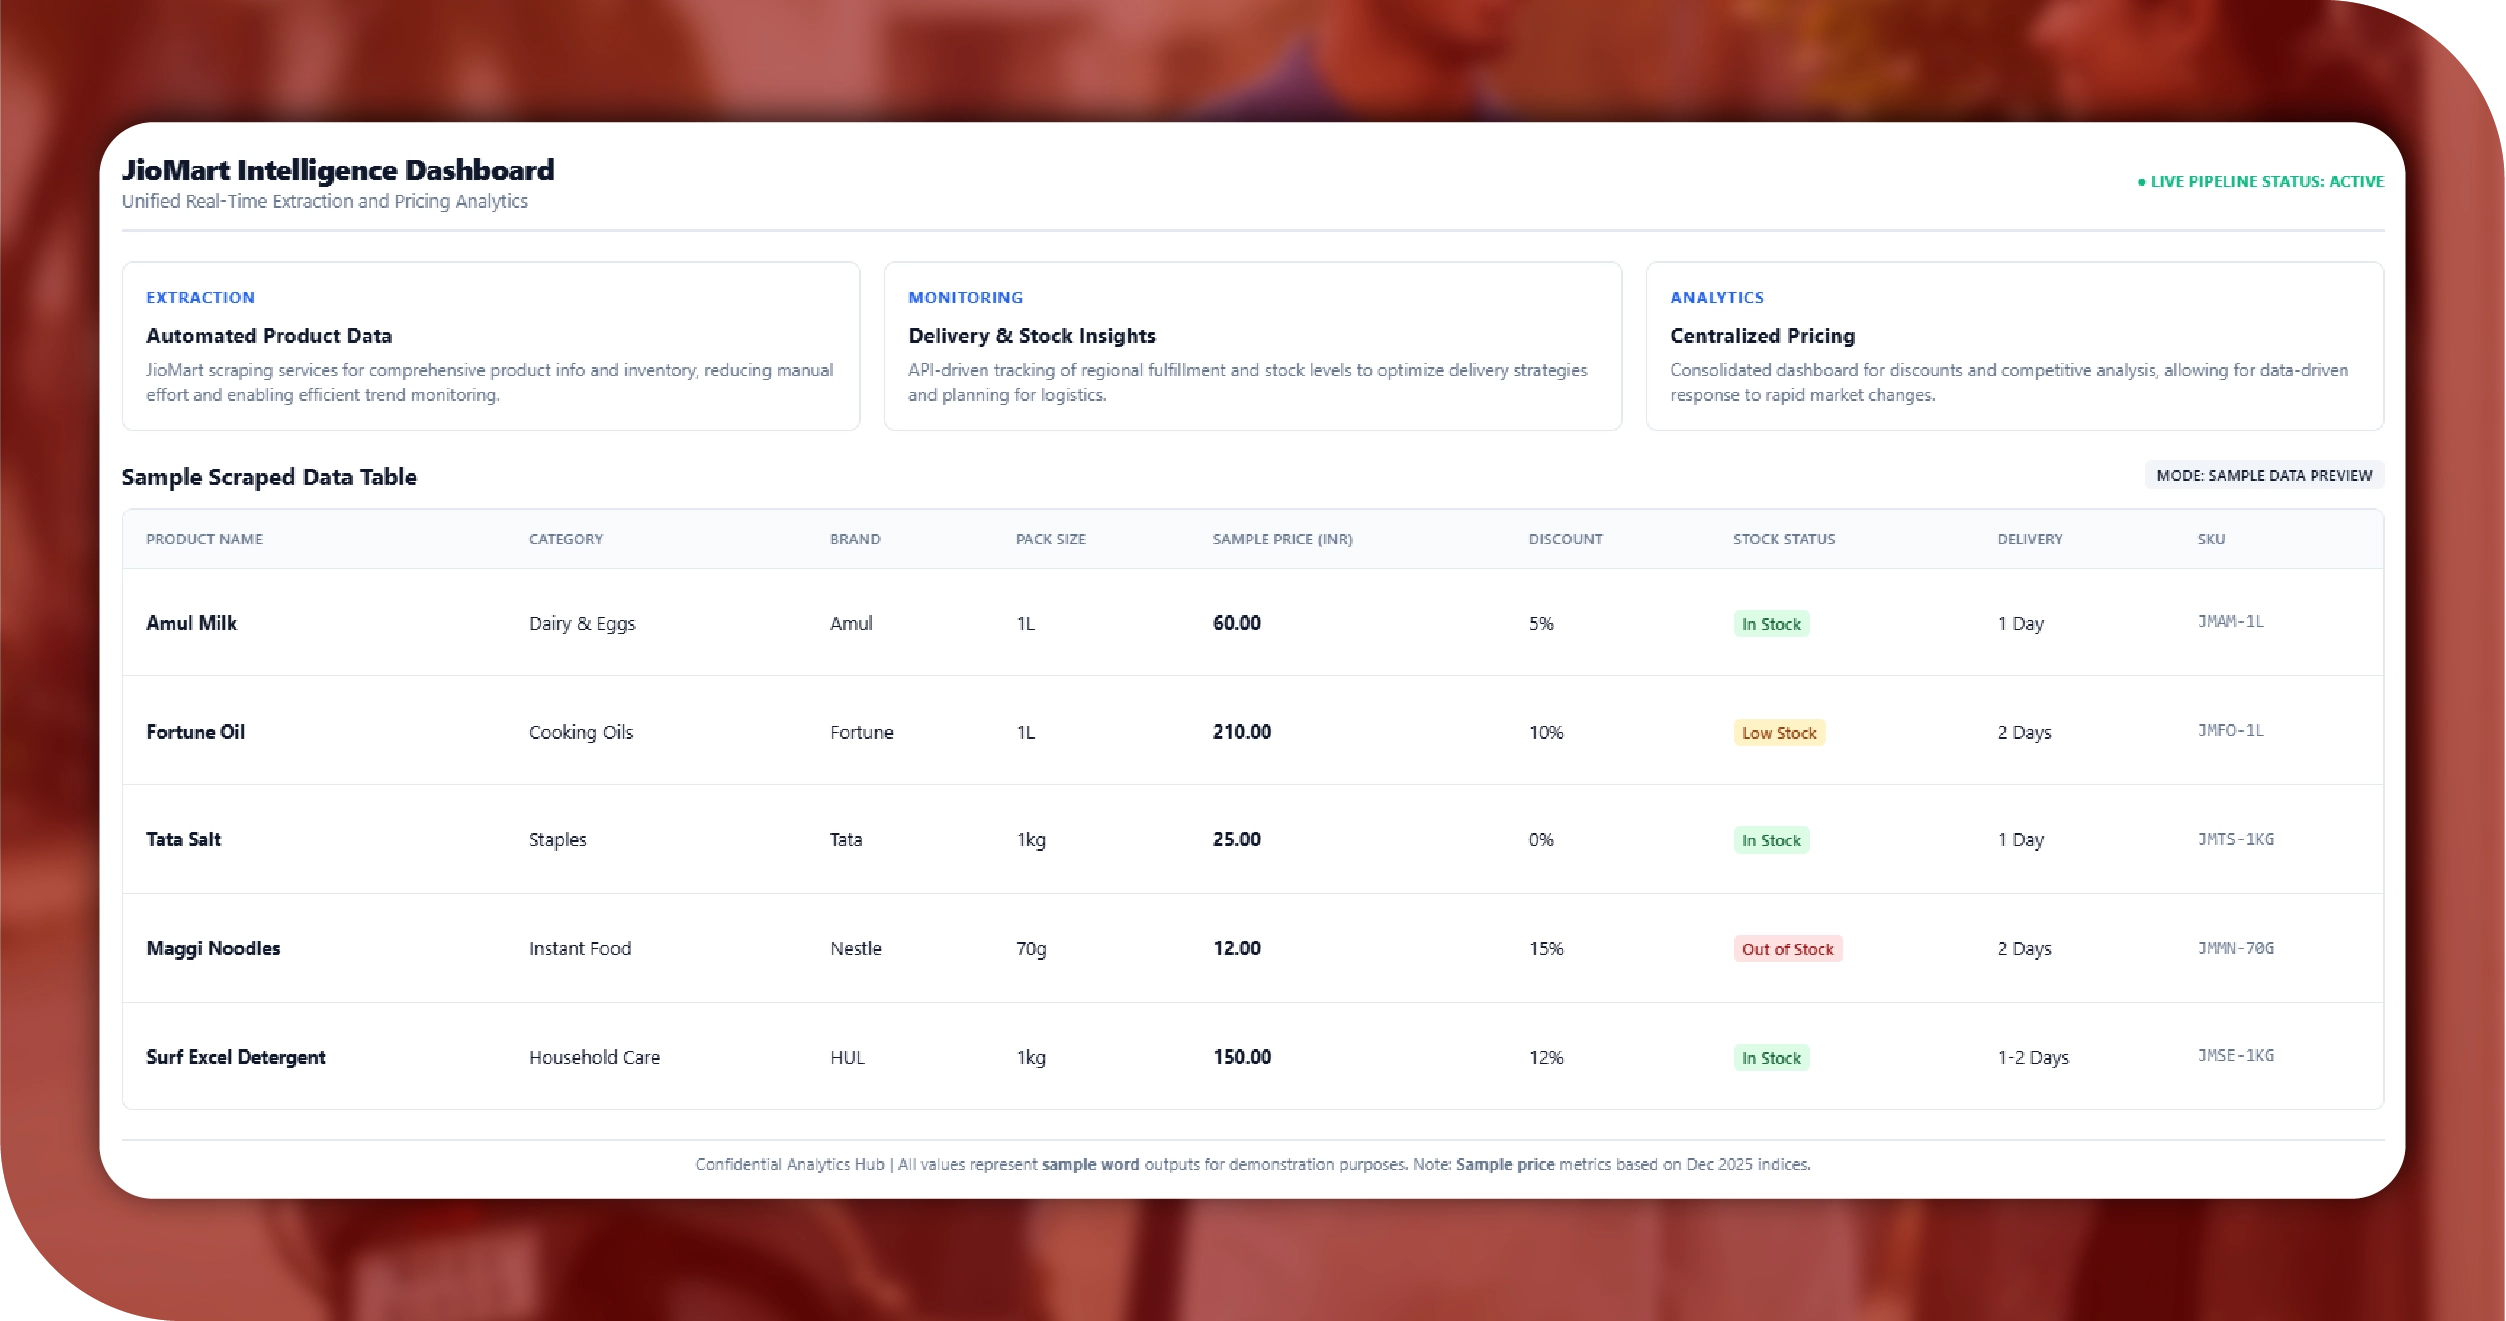2506x1321 pixels.
Task: Click the SKU column header
Action: coord(2210,539)
